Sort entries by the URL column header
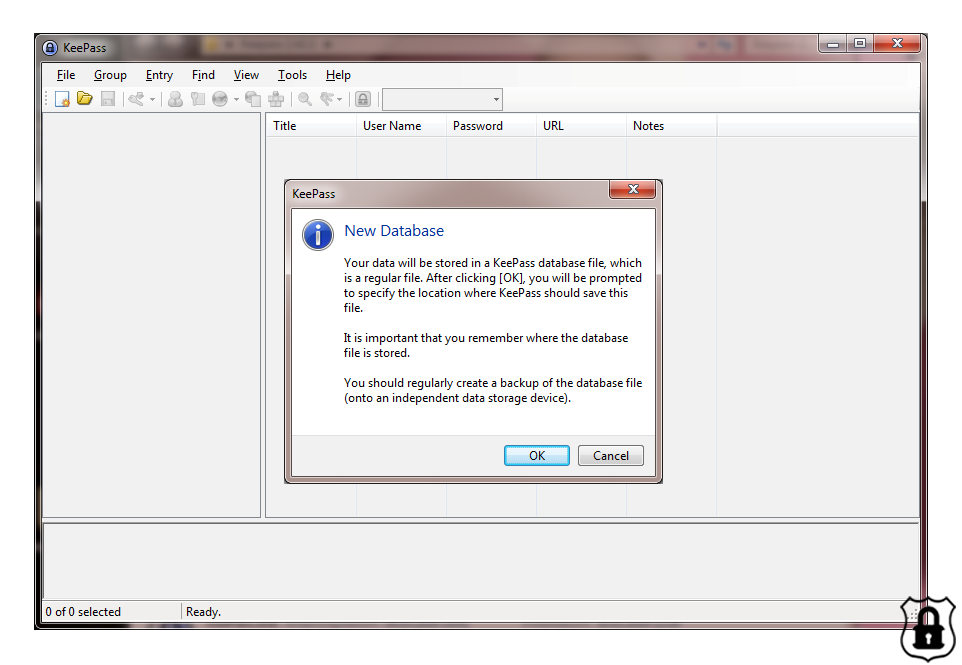This screenshot has height=665, width=962. 582,126
